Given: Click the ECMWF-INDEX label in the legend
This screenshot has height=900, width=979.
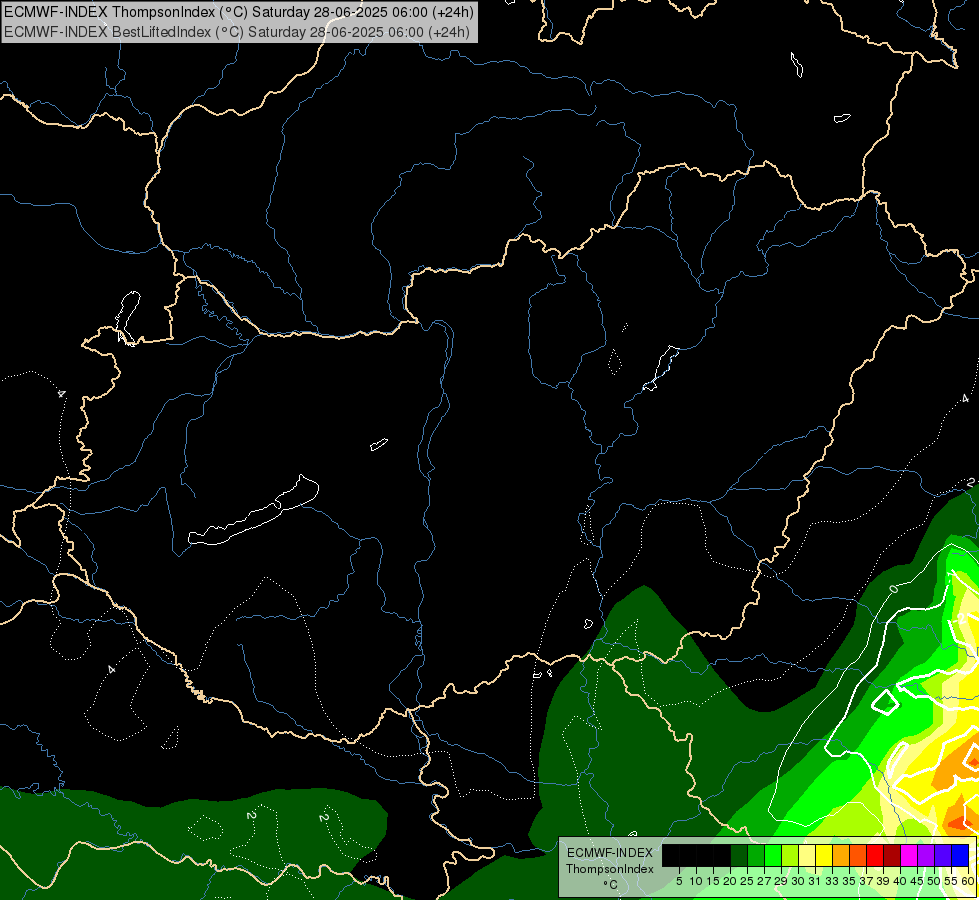Looking at the screenshot, I should point(610,853).
